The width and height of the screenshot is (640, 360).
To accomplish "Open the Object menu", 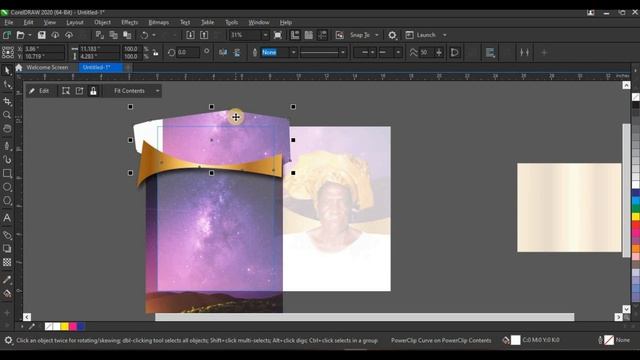I will (x=102, y=22).
